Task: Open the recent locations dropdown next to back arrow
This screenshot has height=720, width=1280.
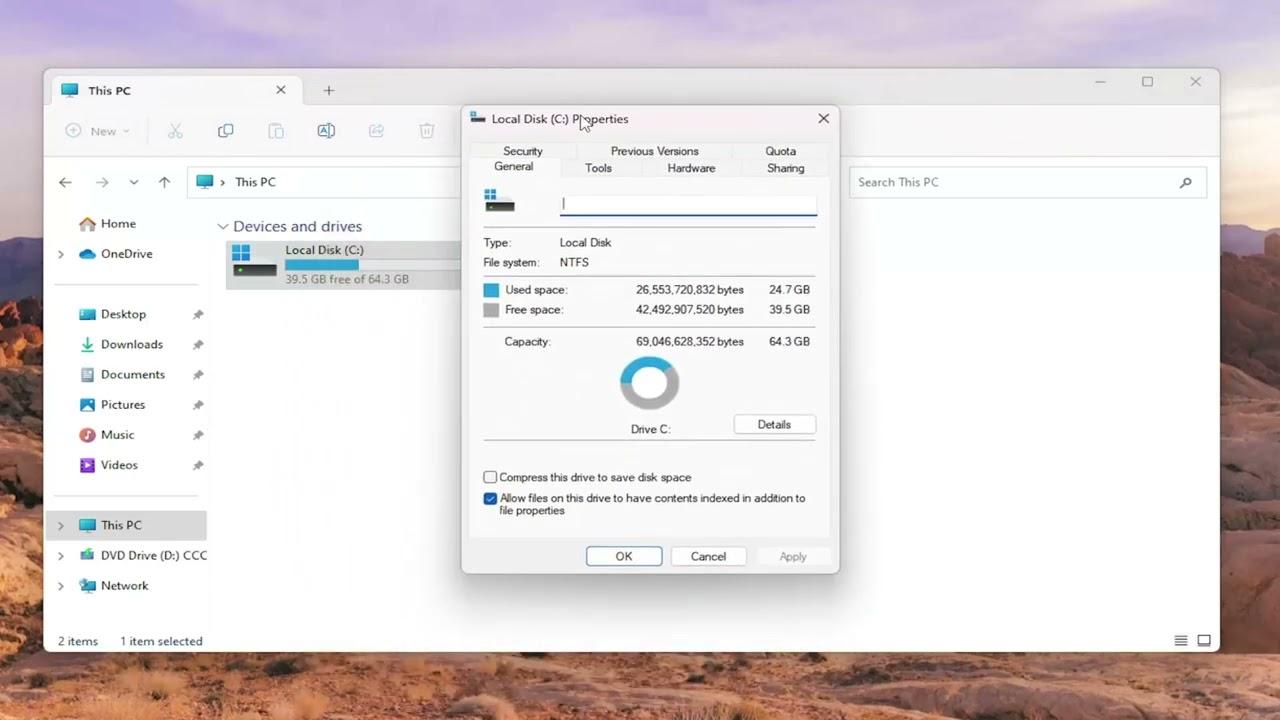Action: tap(133, 182)
